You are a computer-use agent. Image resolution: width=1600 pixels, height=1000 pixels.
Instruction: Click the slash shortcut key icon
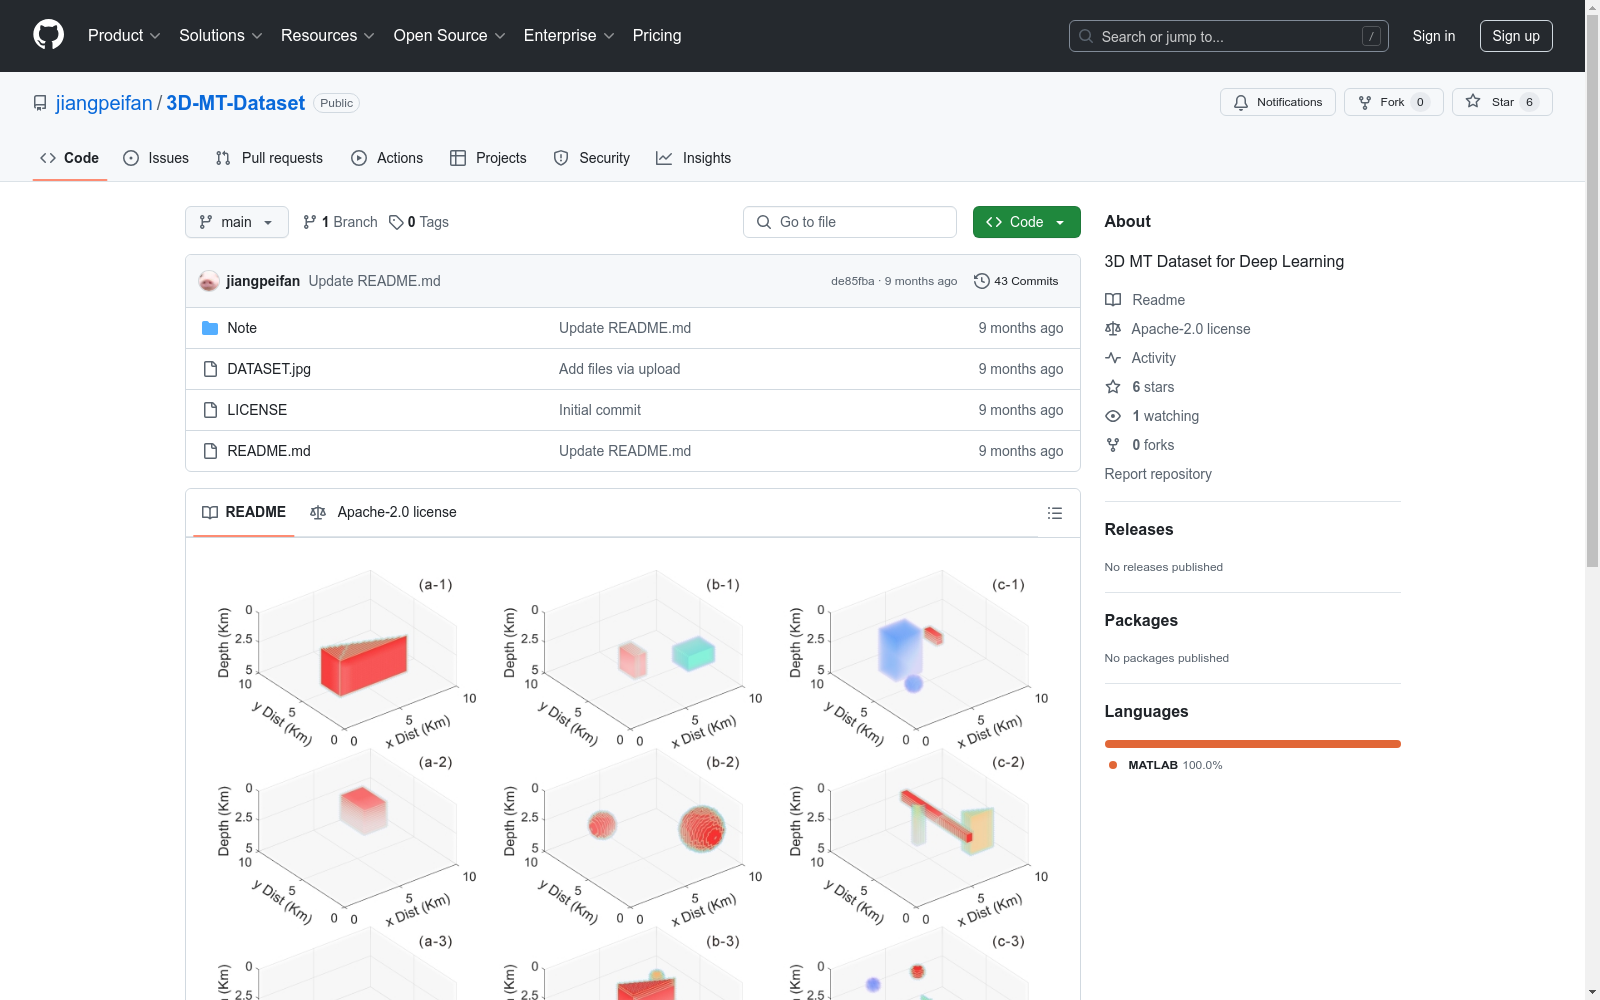[1371, 36]
